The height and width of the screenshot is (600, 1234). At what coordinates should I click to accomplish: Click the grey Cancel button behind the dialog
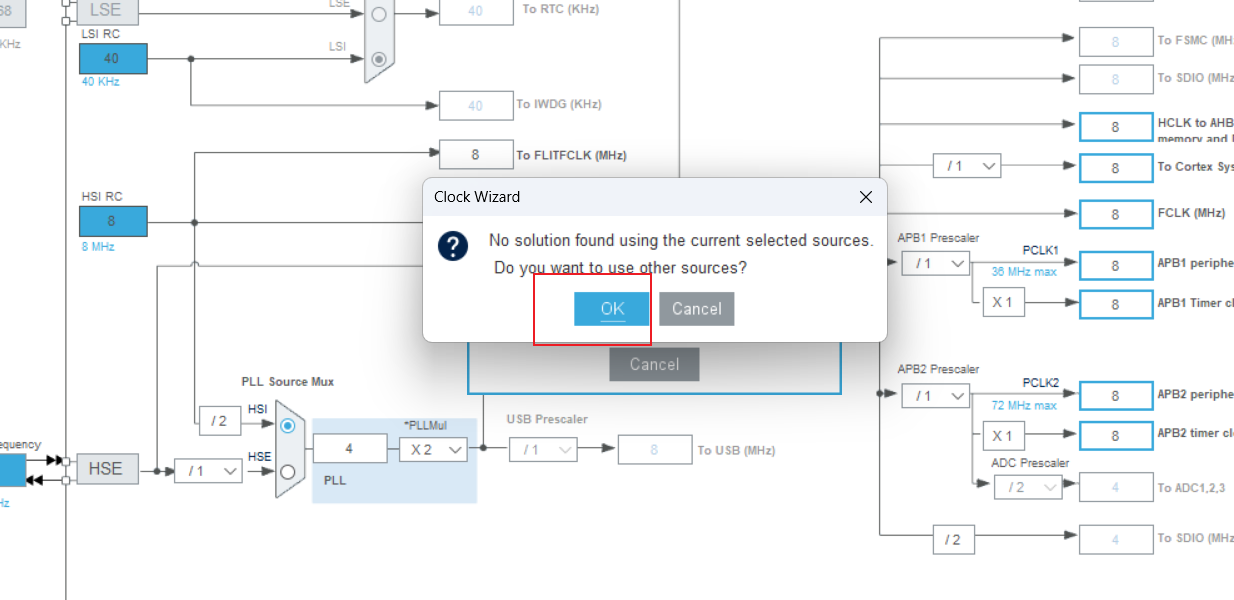654,364
